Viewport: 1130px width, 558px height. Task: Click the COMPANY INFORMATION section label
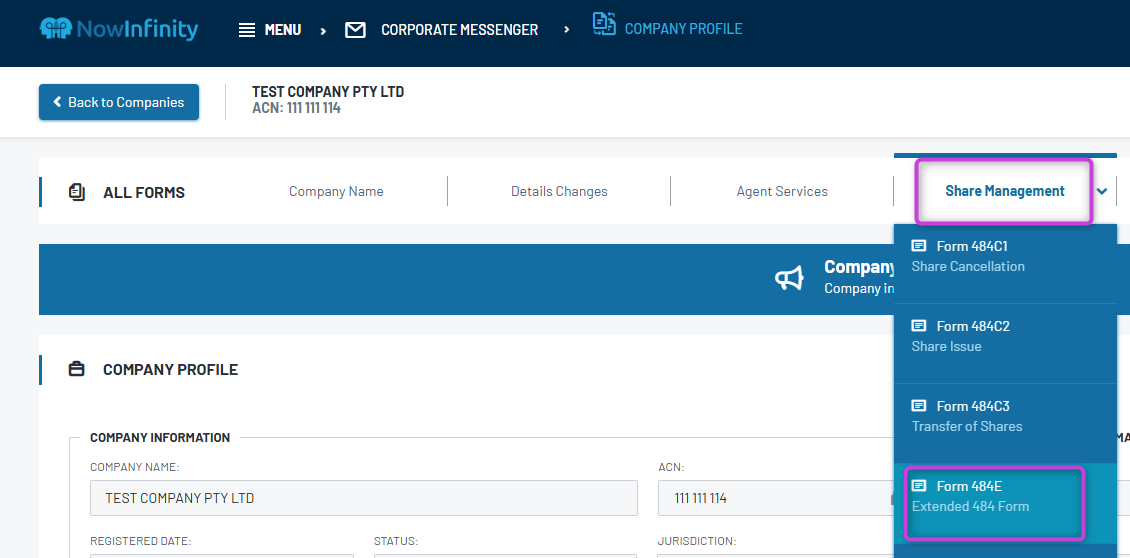(160, 438)
